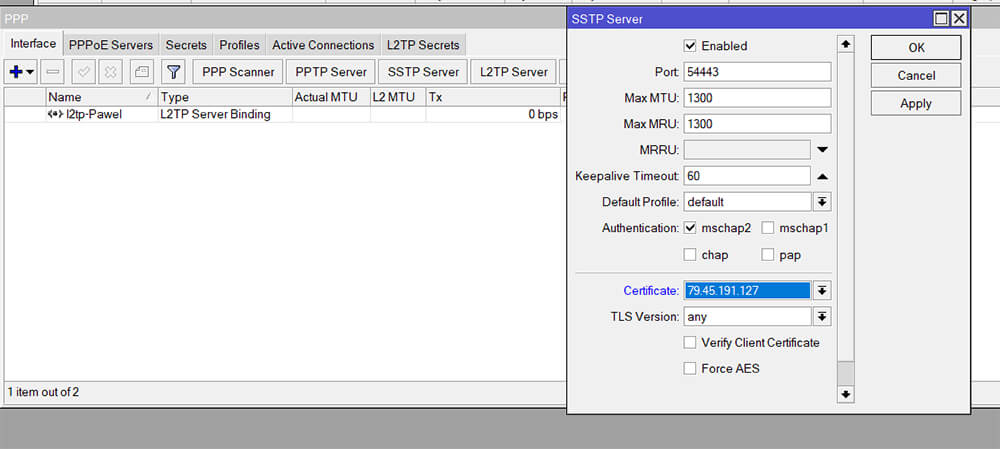Click the 0 bps Tx value
Image resolution: width=1000 pixels, height=449 pixels.
click(543, 115)
